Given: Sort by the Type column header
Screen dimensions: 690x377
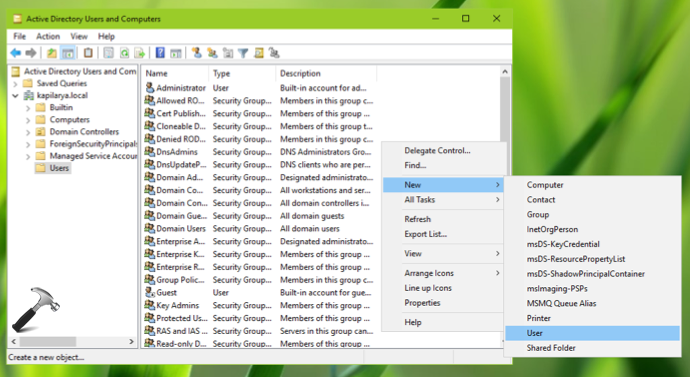Looking at the screenshot, I should coord(242,73).
